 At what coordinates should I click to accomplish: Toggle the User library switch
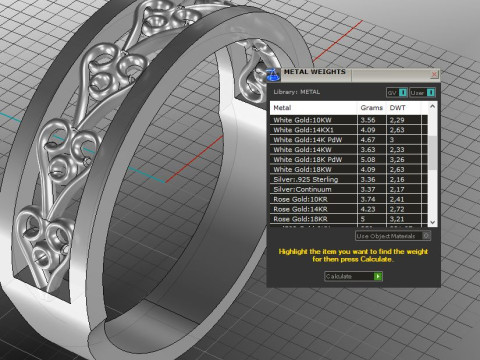pyautogui.click(x=422, y=92)
